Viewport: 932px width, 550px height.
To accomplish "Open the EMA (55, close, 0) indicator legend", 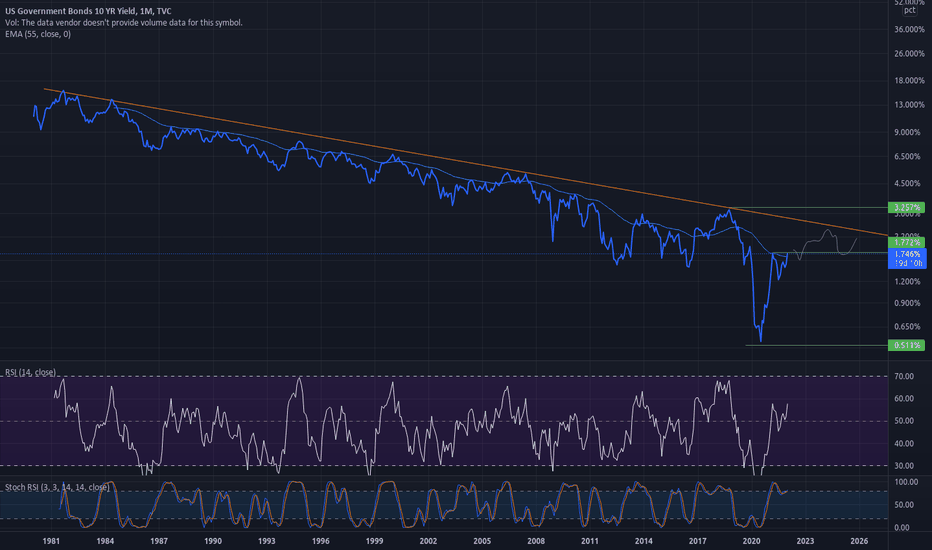I will click(38, 34).
